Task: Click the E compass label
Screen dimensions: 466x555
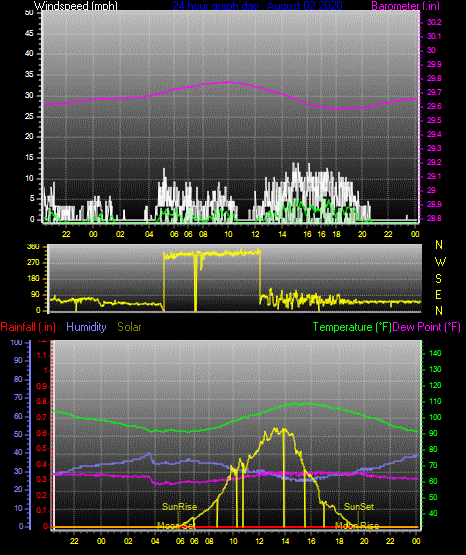Action: point(438,295)
